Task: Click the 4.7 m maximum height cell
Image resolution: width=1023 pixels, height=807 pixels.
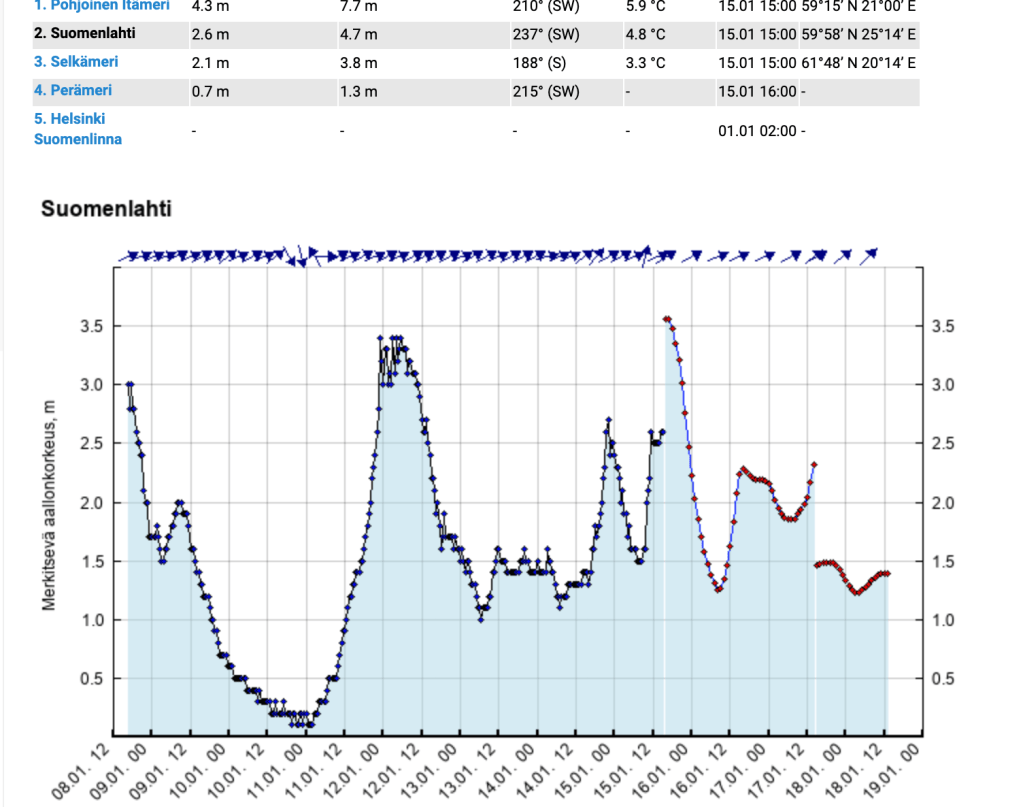Action: (x=359, y=35)
